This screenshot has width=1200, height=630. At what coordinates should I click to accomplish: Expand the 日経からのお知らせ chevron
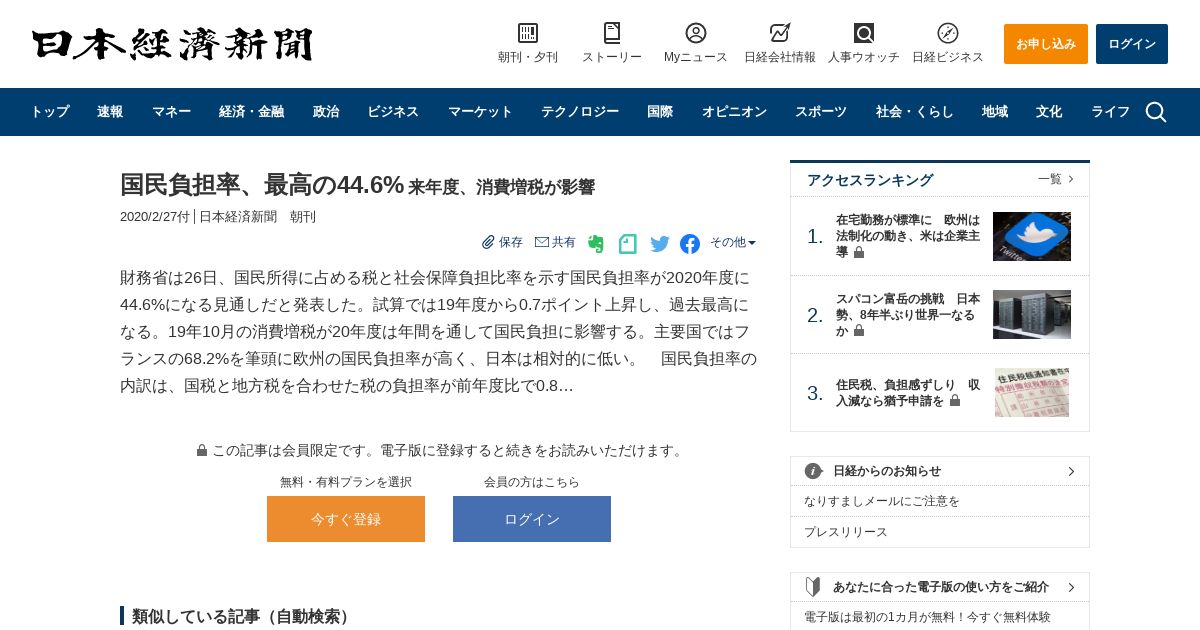tap(1071, 471)
